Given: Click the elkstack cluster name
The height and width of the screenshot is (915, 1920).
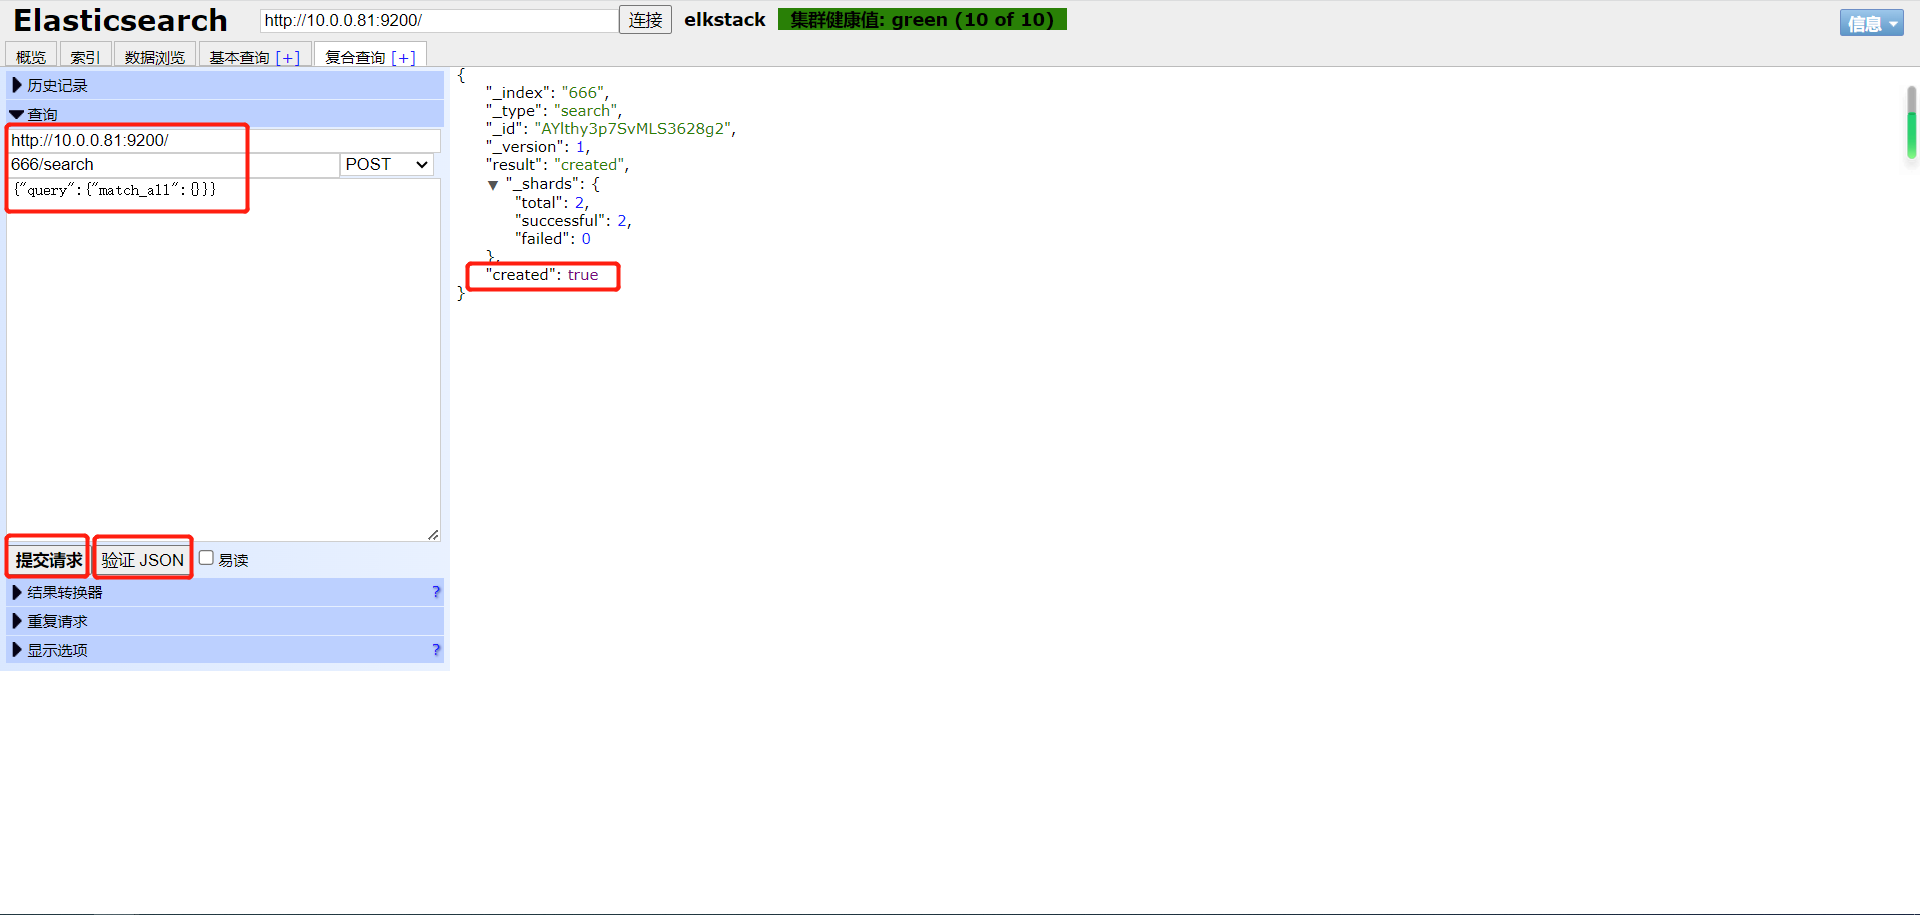Looking at the screenshot, I should (725, 20).
